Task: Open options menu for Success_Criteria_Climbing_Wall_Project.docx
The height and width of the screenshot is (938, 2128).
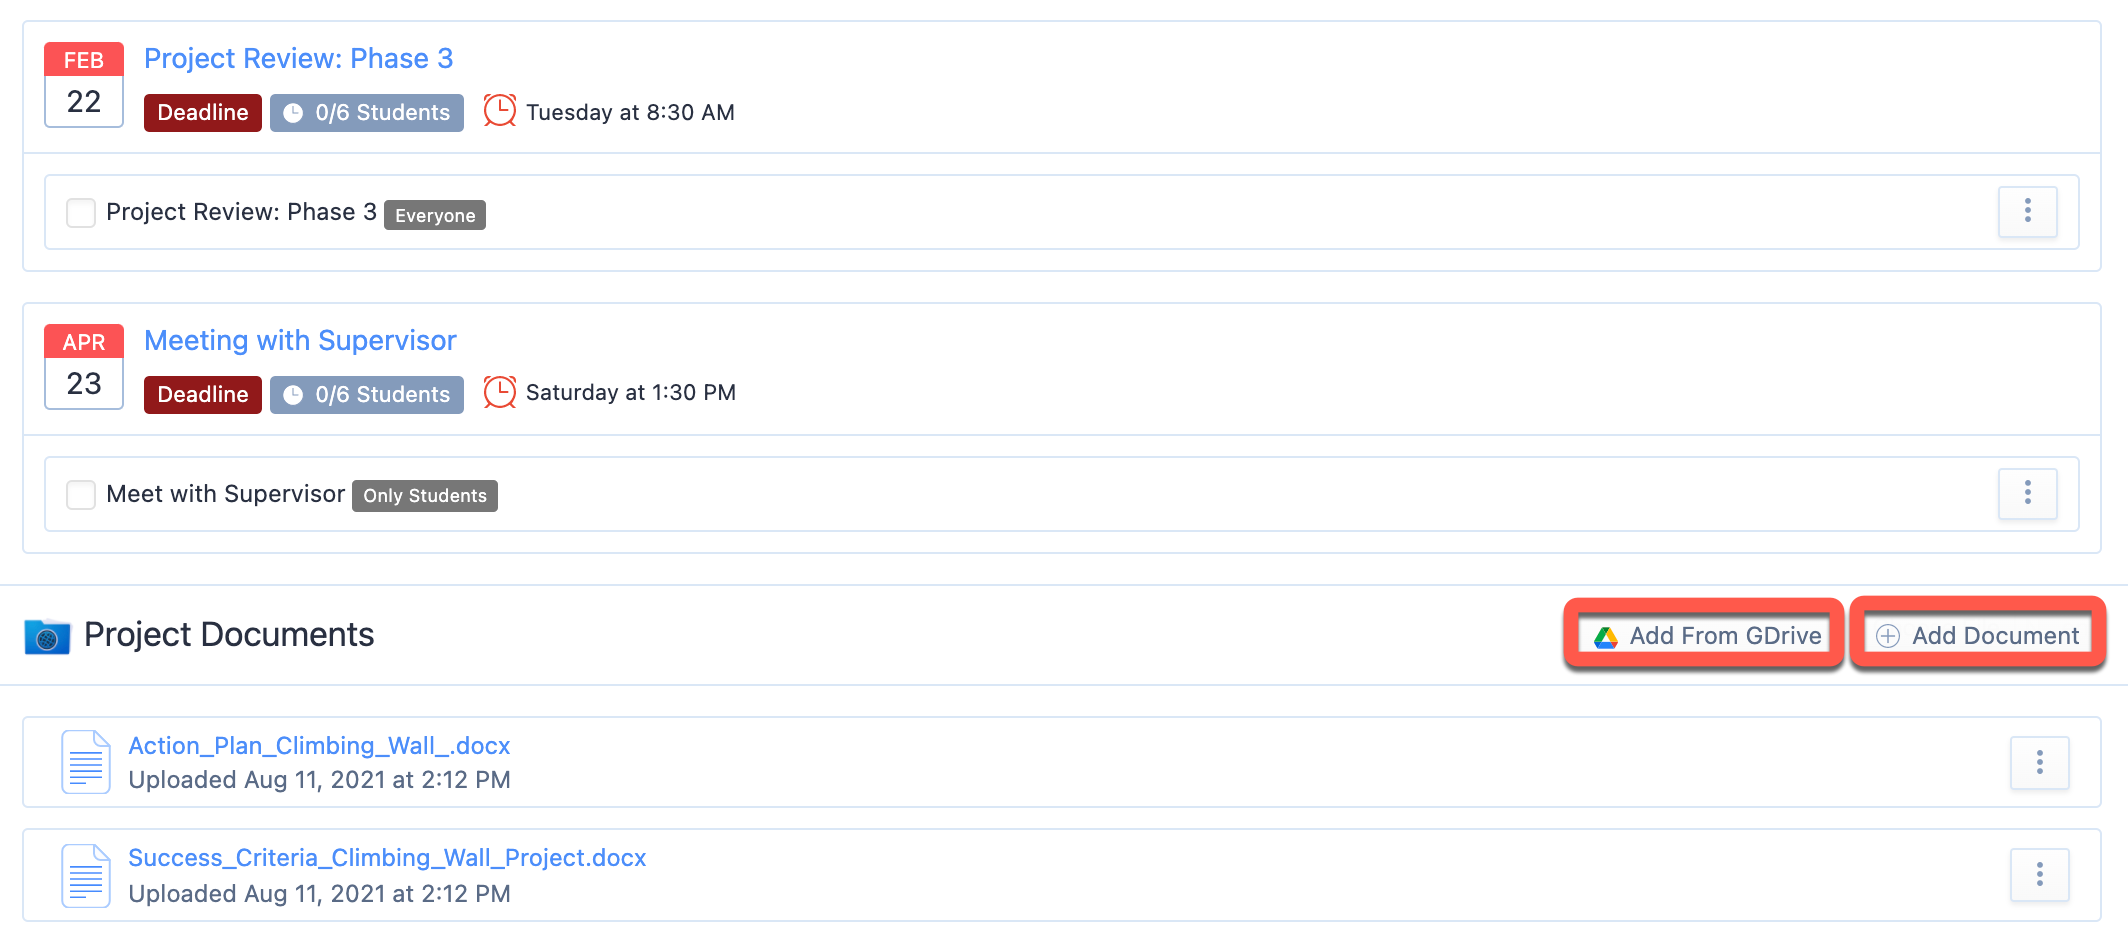Action: point(2040,875)
